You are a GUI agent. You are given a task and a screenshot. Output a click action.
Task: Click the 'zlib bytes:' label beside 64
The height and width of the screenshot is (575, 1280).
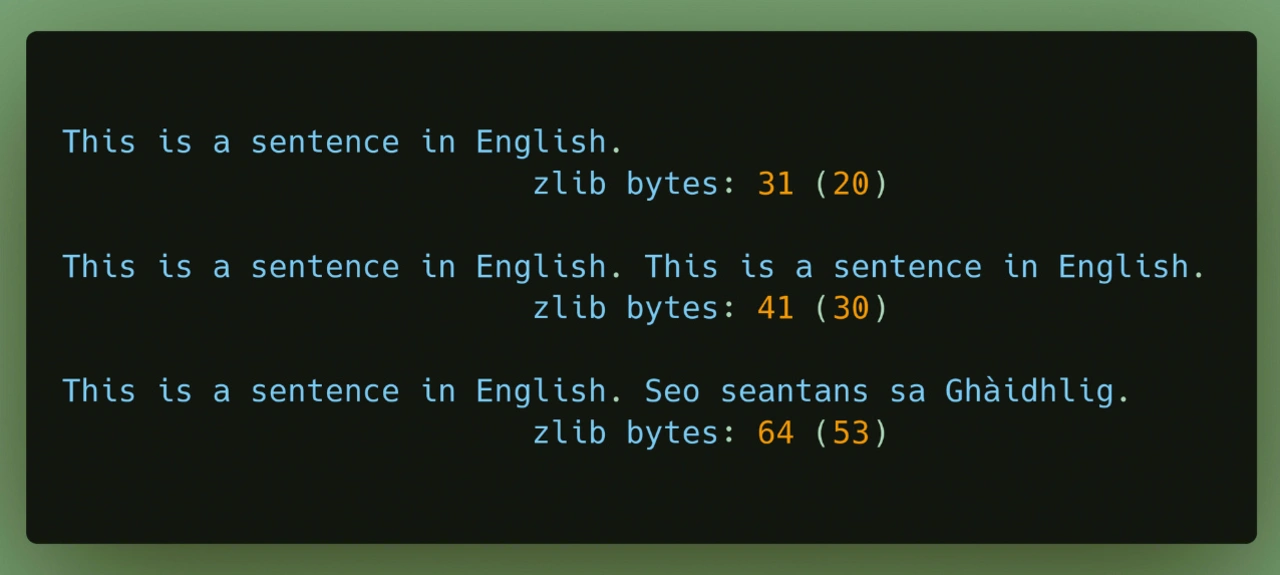[636, 433]
